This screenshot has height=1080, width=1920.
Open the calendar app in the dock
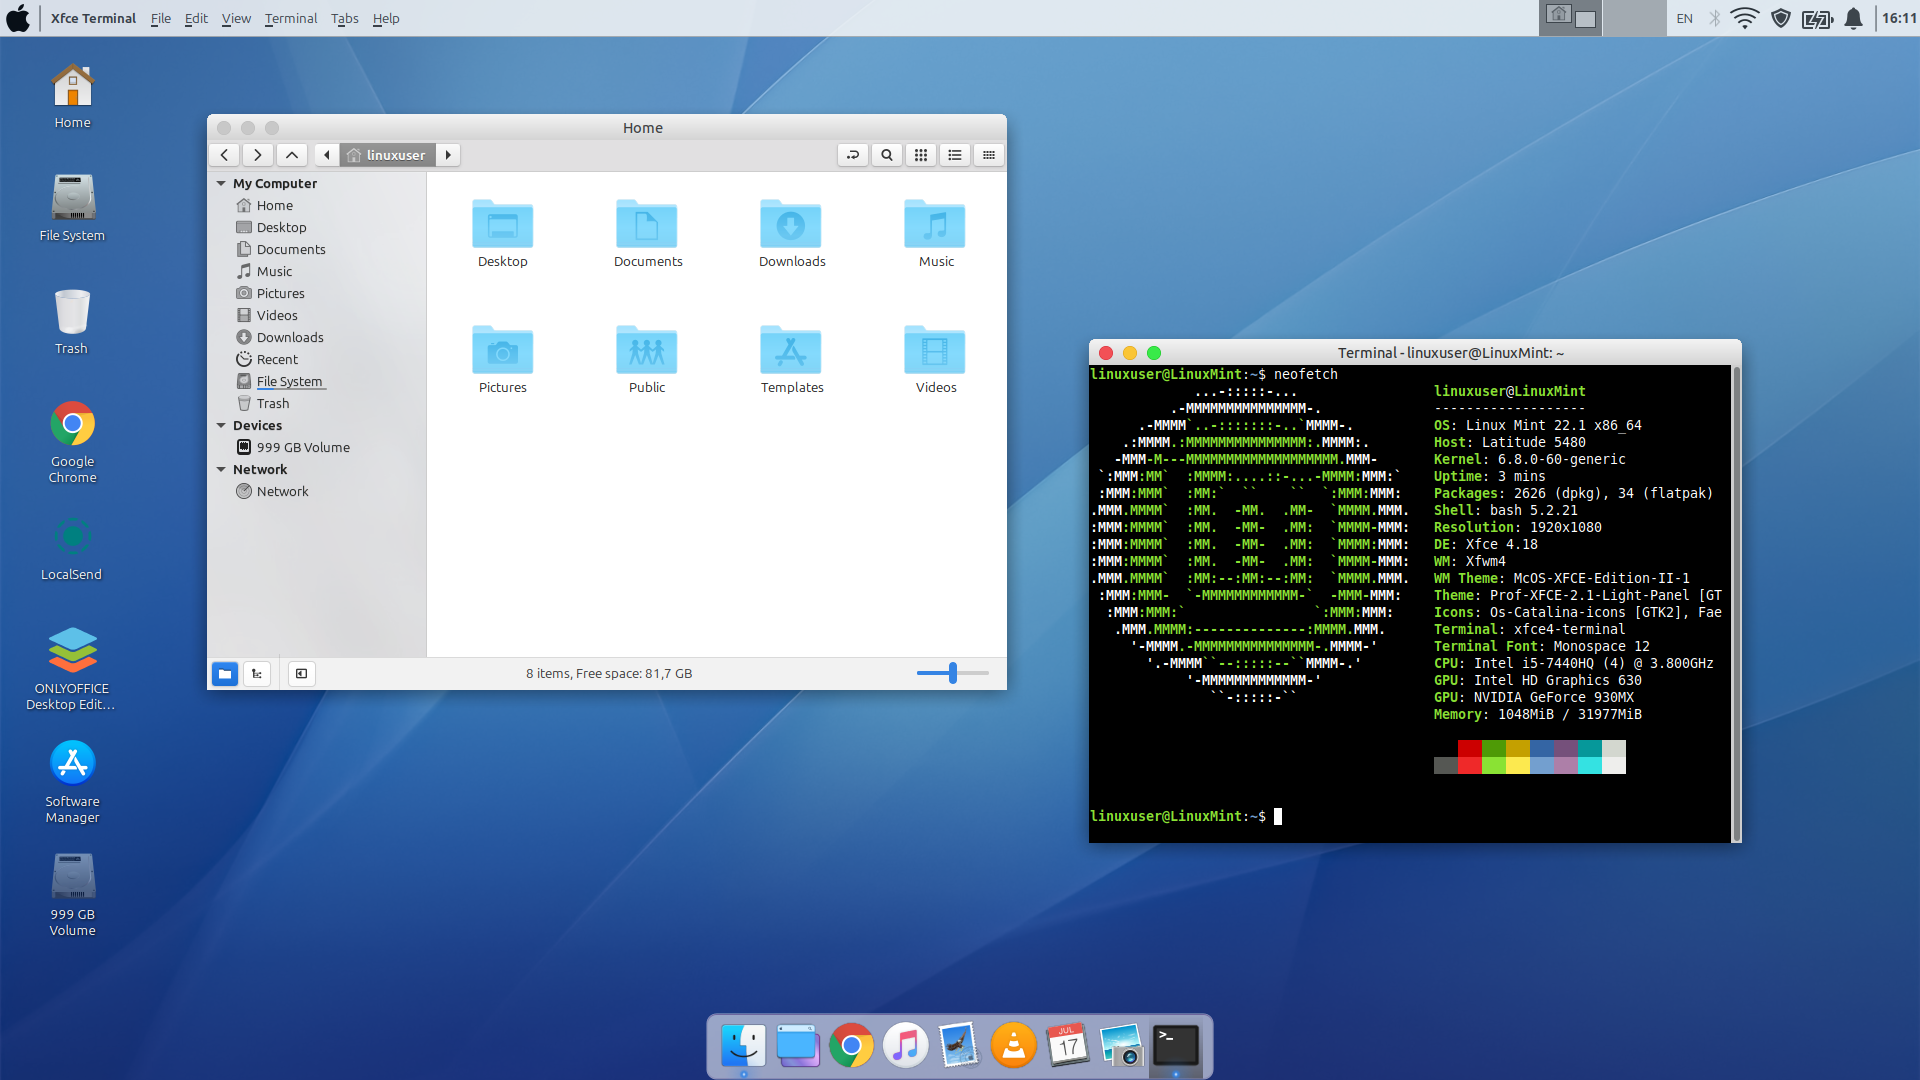[x=1067, y=1046]
